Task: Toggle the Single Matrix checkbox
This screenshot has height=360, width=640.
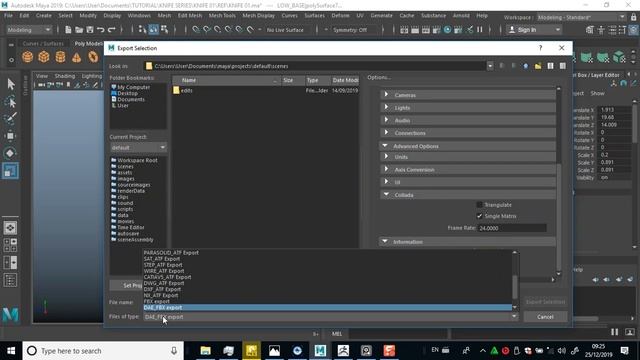Action: (x=480, y=216)
